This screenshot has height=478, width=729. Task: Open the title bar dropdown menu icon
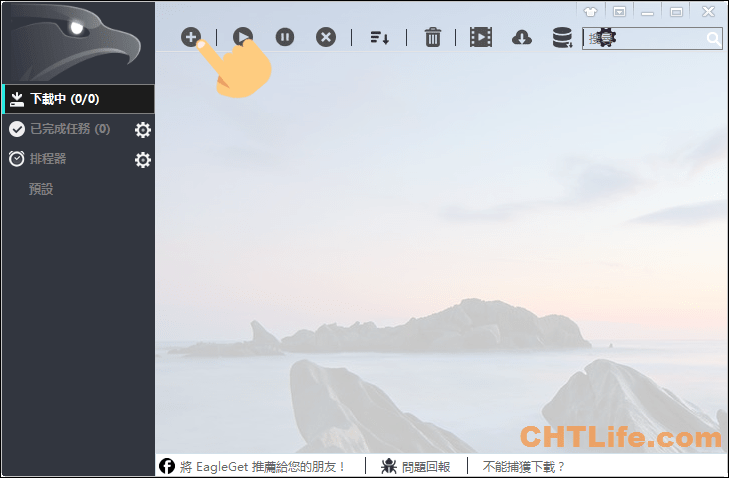619,12
